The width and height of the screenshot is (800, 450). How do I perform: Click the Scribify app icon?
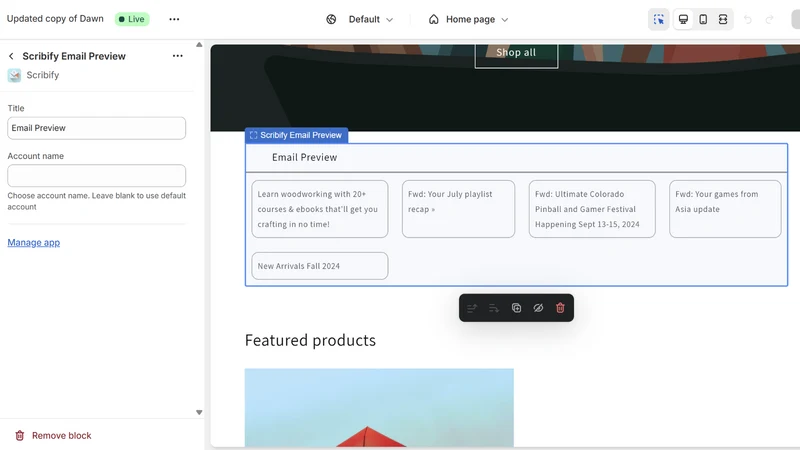click(14, 76)
